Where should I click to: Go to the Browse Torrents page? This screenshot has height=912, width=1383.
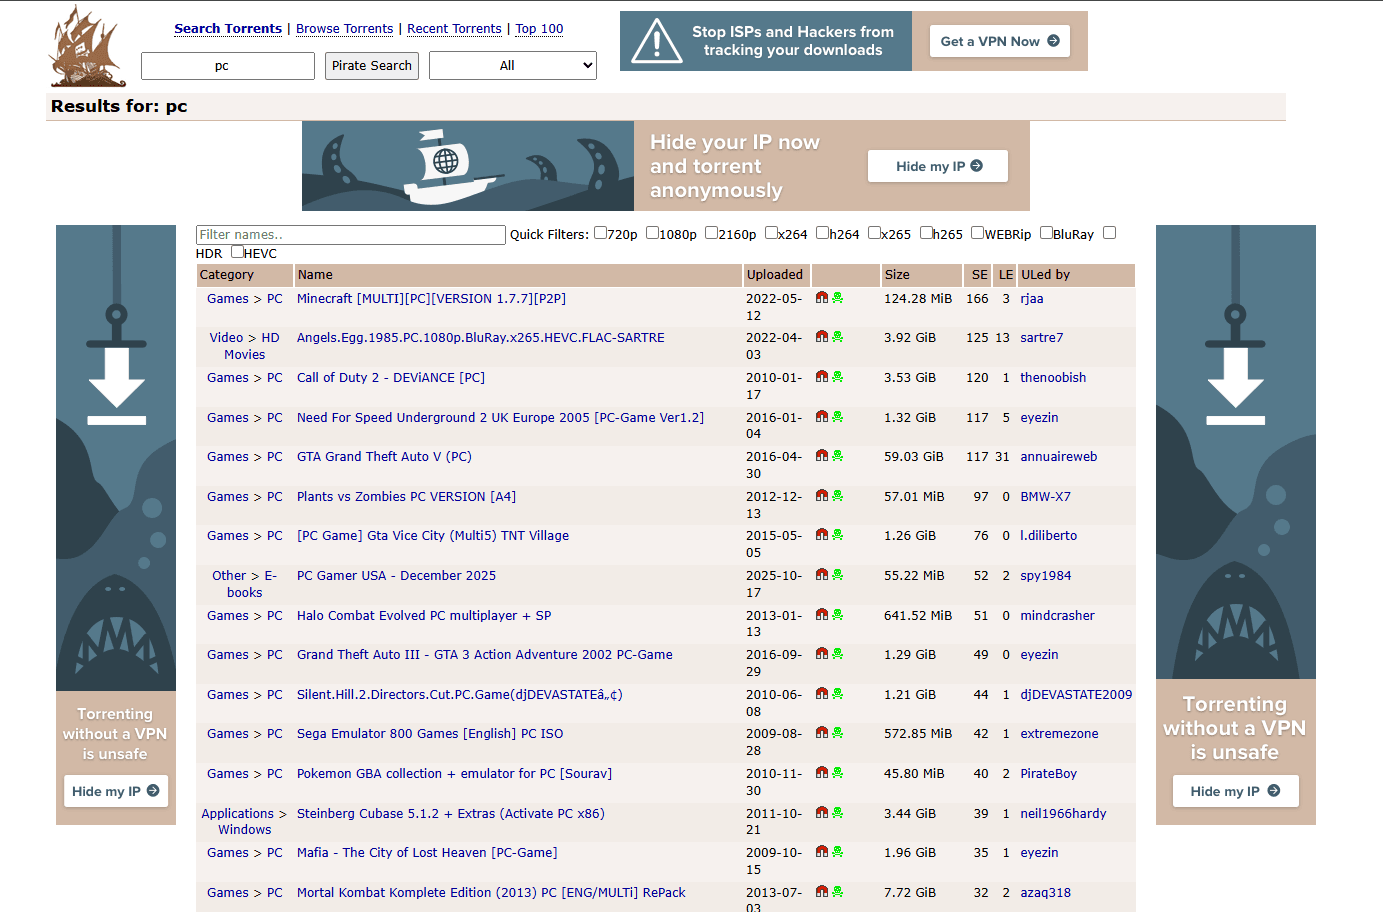click(344, 29)
